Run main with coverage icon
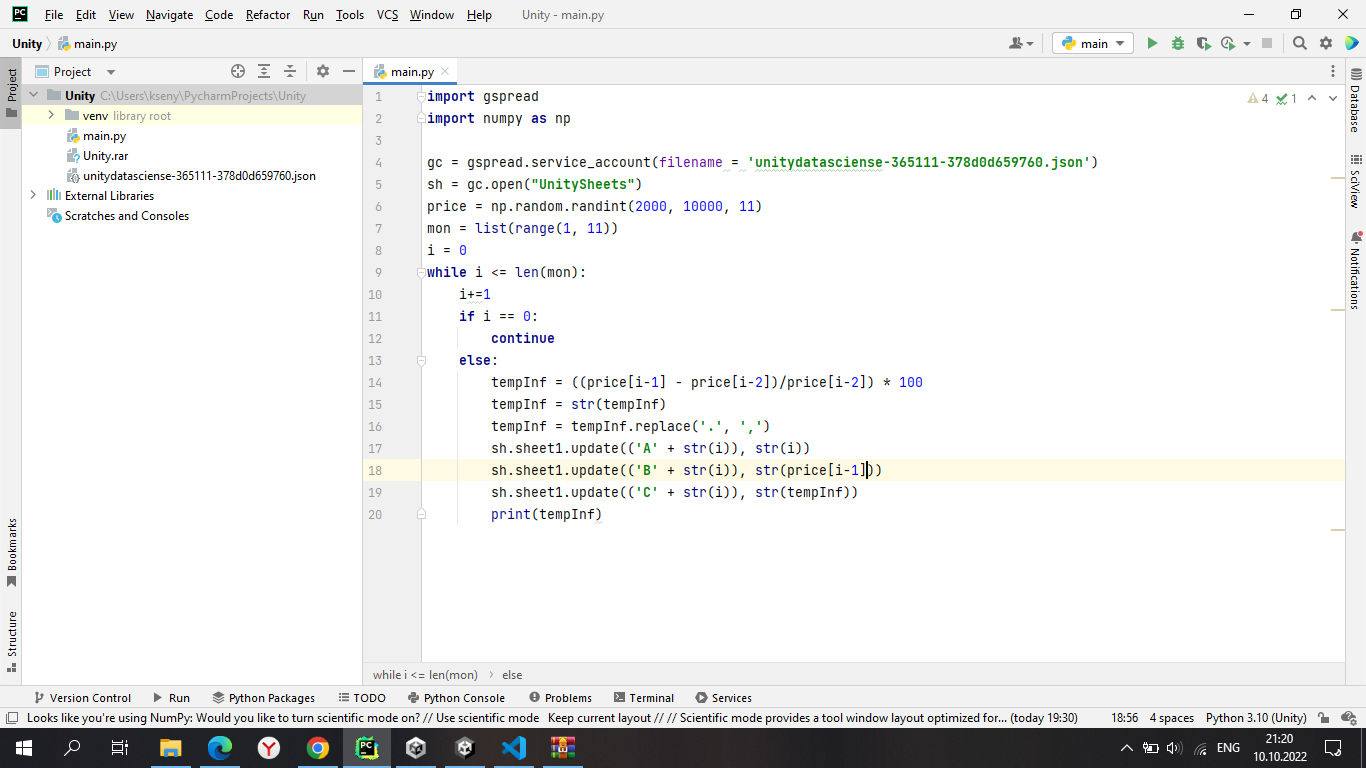1366x768 pixels. [1203, 43]
